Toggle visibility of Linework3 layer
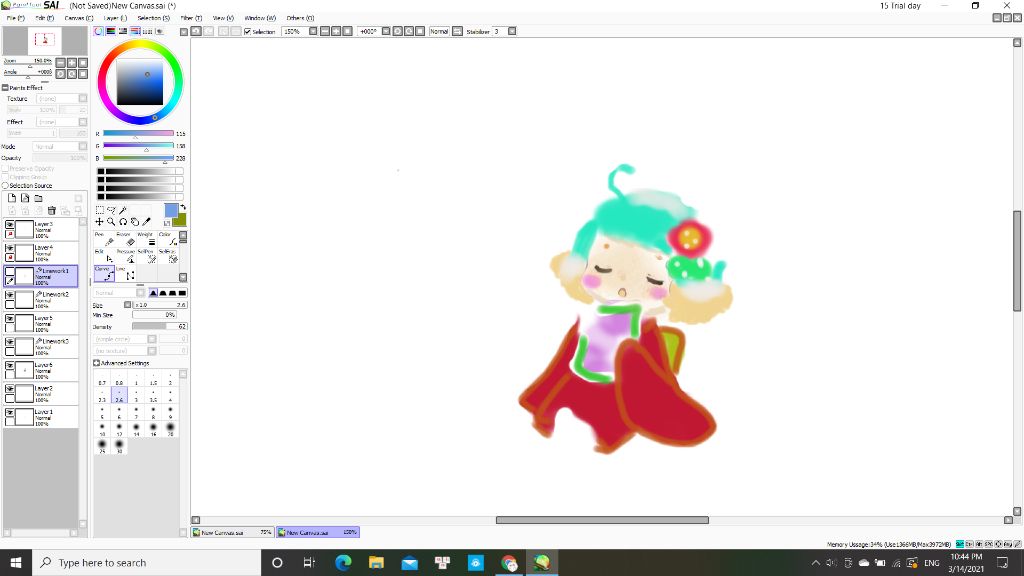This screenshot has width=1024, height=576. click(10, 342)
